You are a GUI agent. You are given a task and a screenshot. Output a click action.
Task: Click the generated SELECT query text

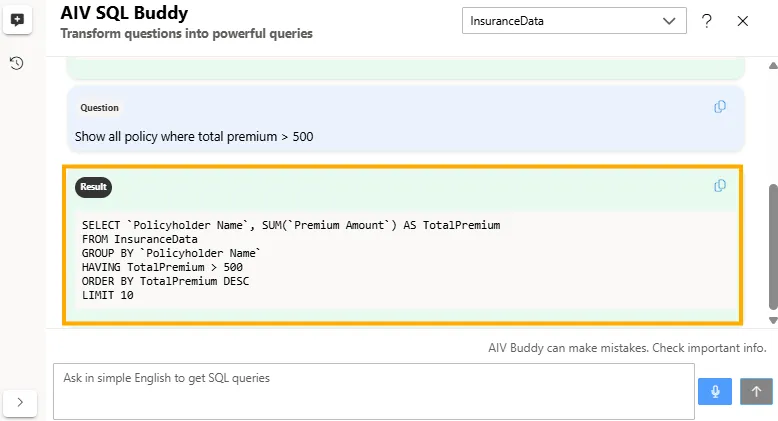coord(290,226)
